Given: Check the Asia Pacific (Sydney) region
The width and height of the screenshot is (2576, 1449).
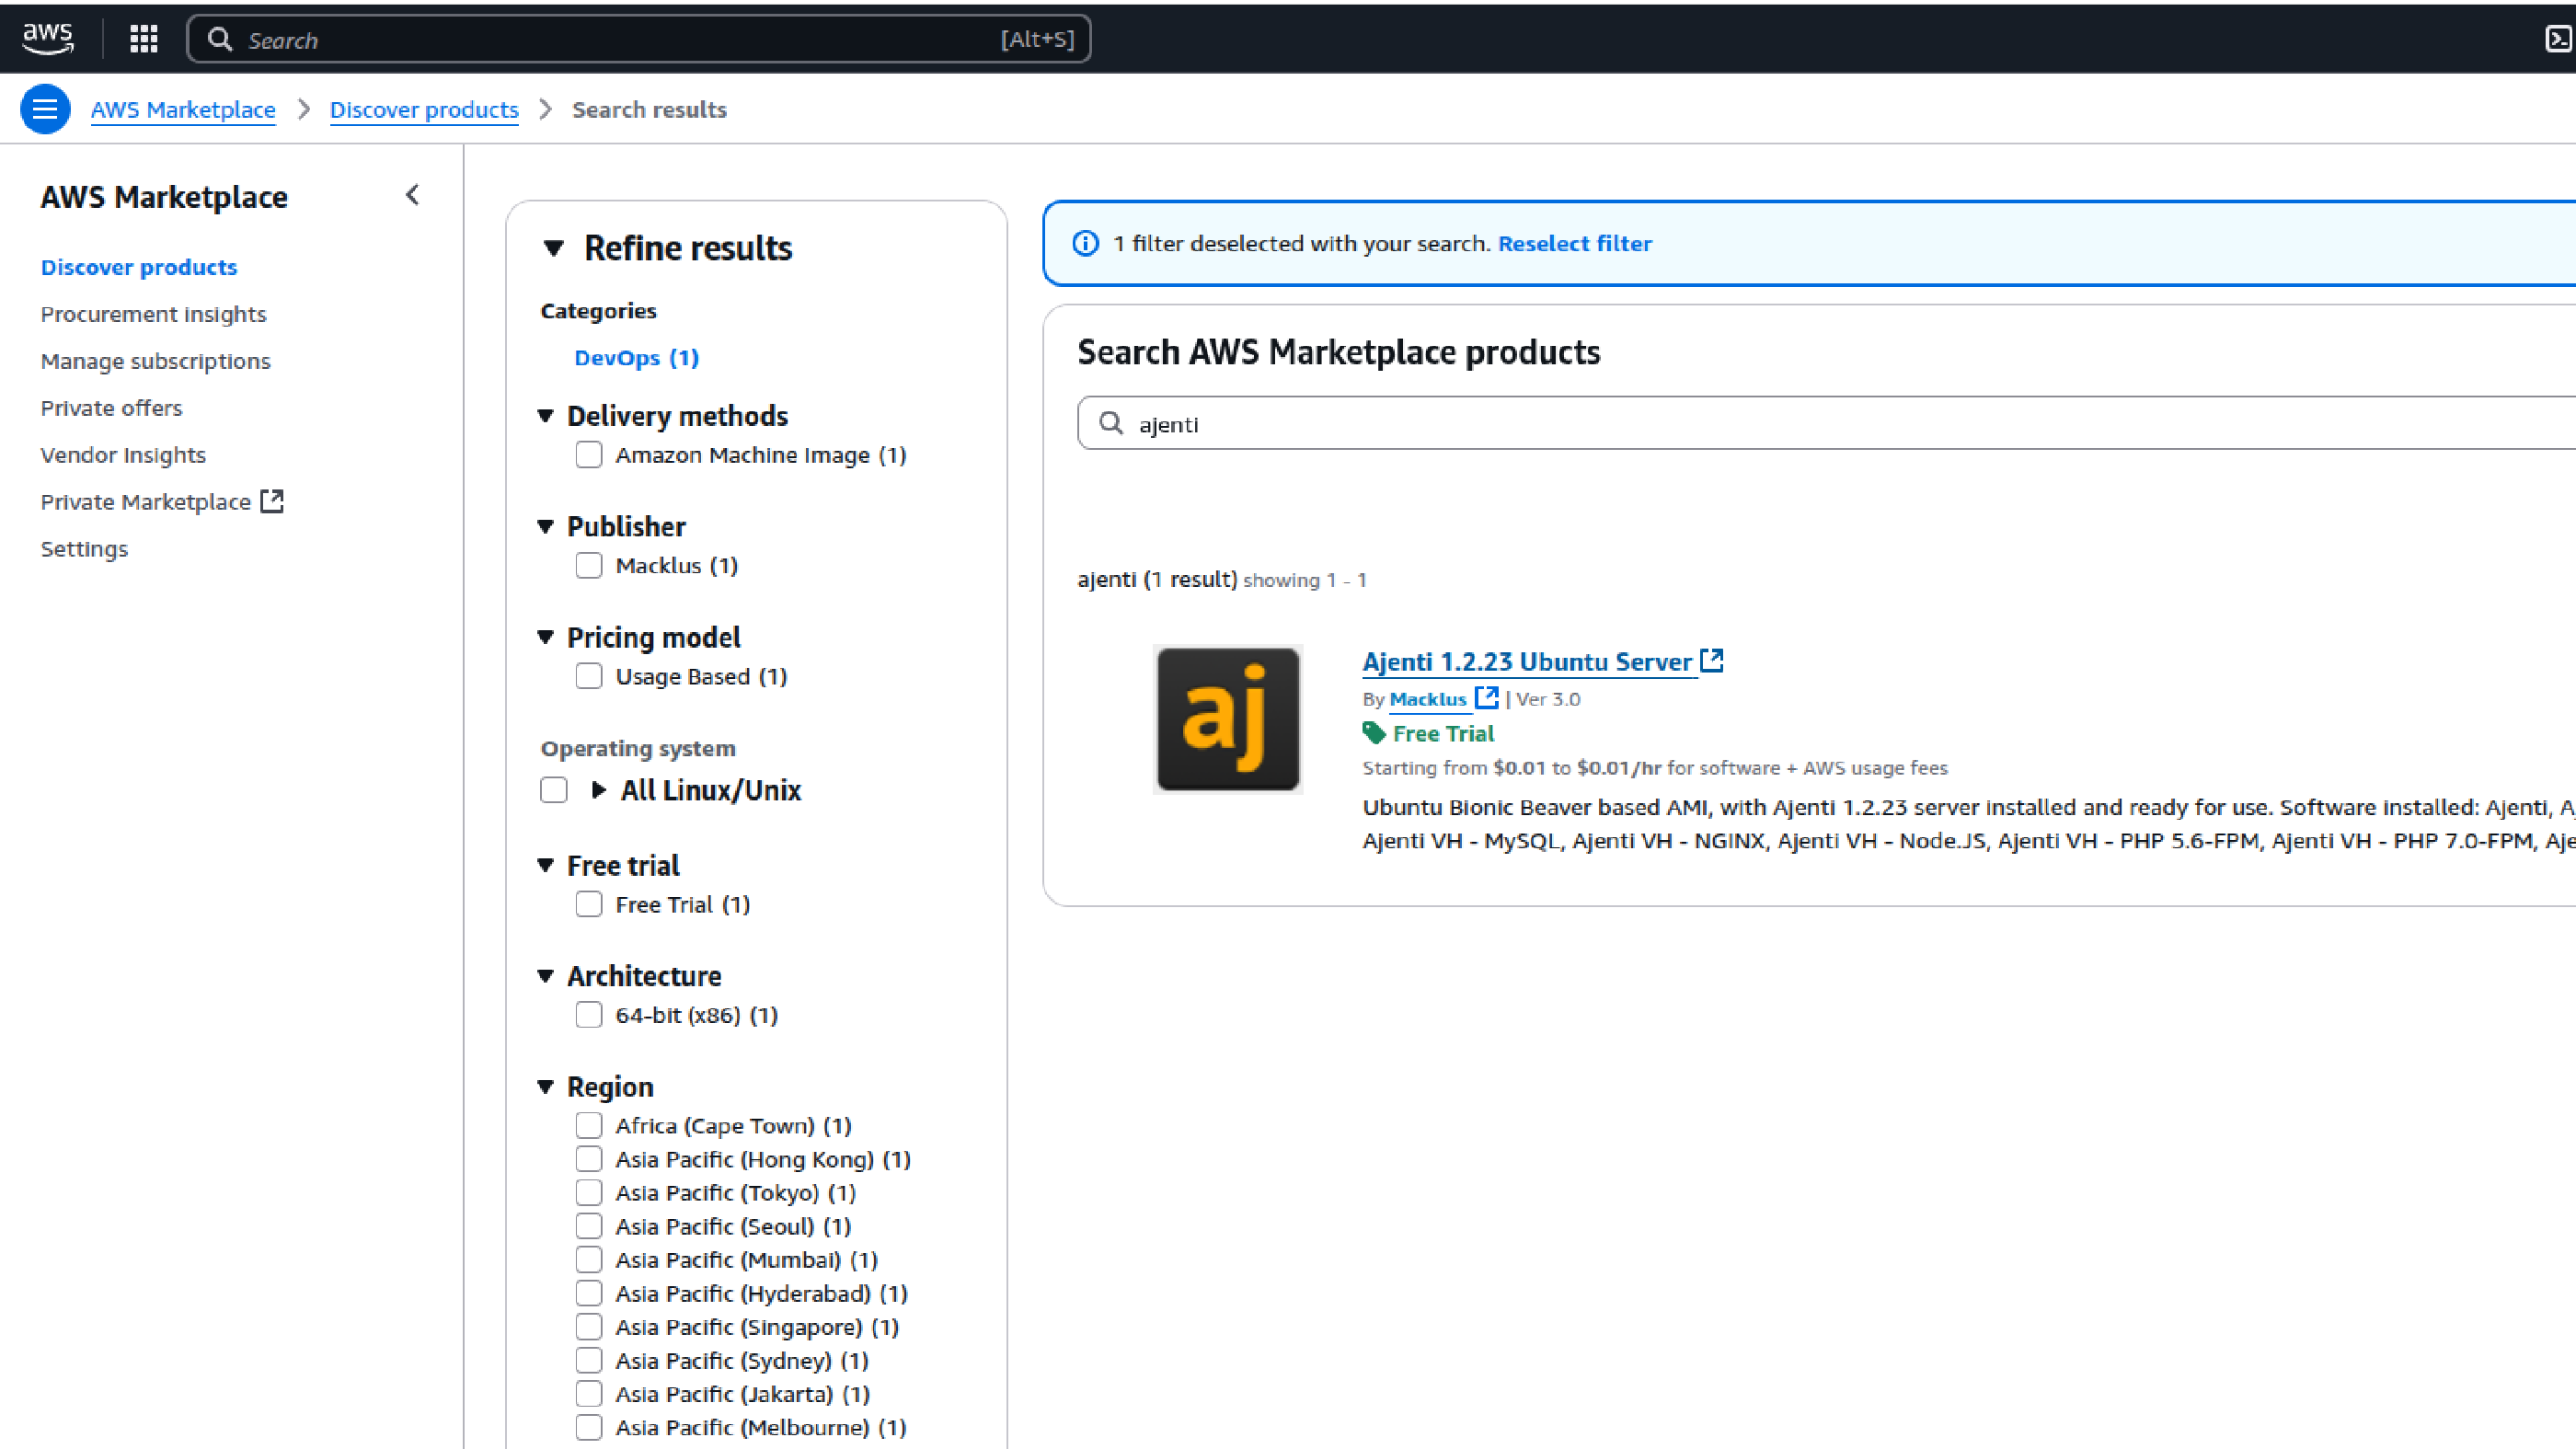Looking at the screenshot, I should pyautogui.click(x=589, y=1360).
